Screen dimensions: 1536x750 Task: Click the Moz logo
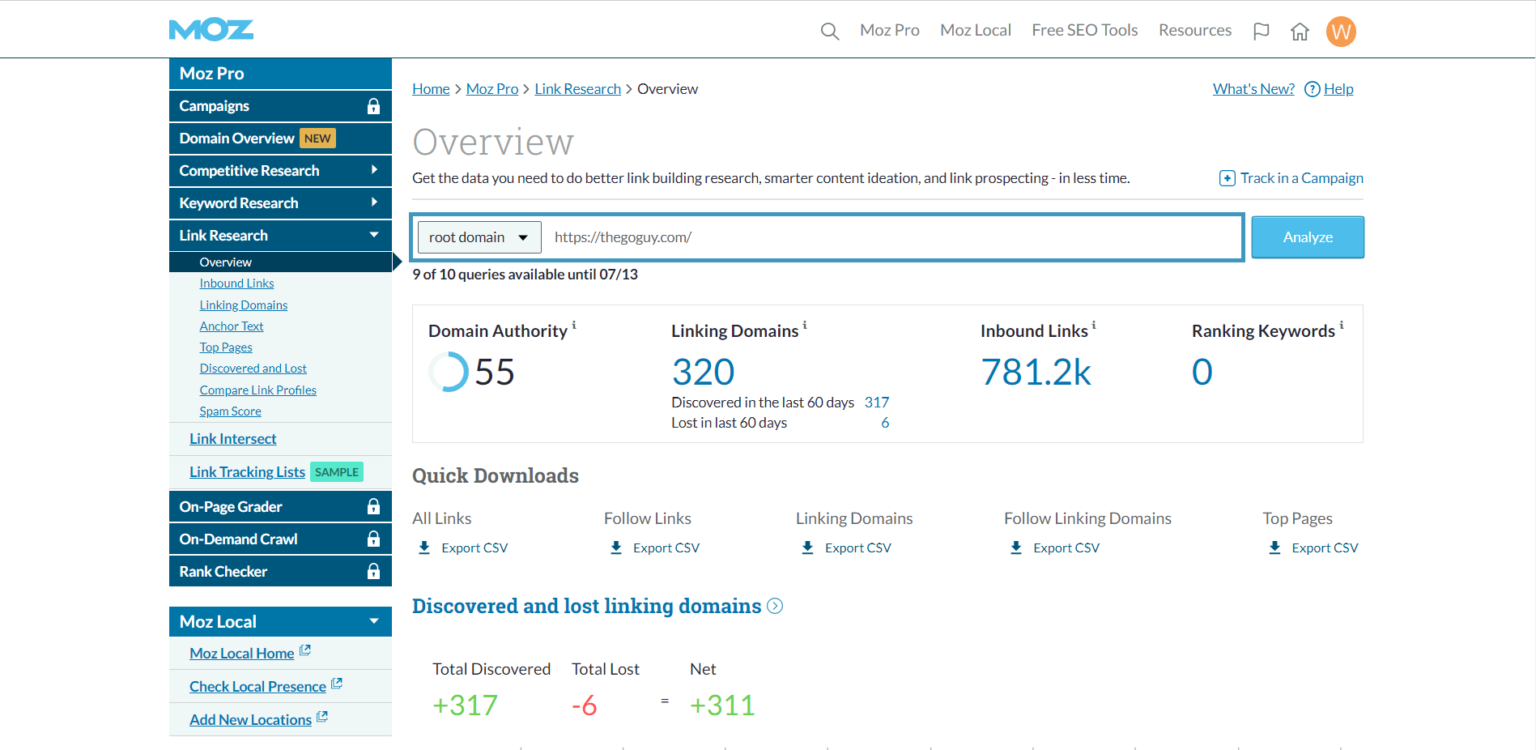(211, 30)
